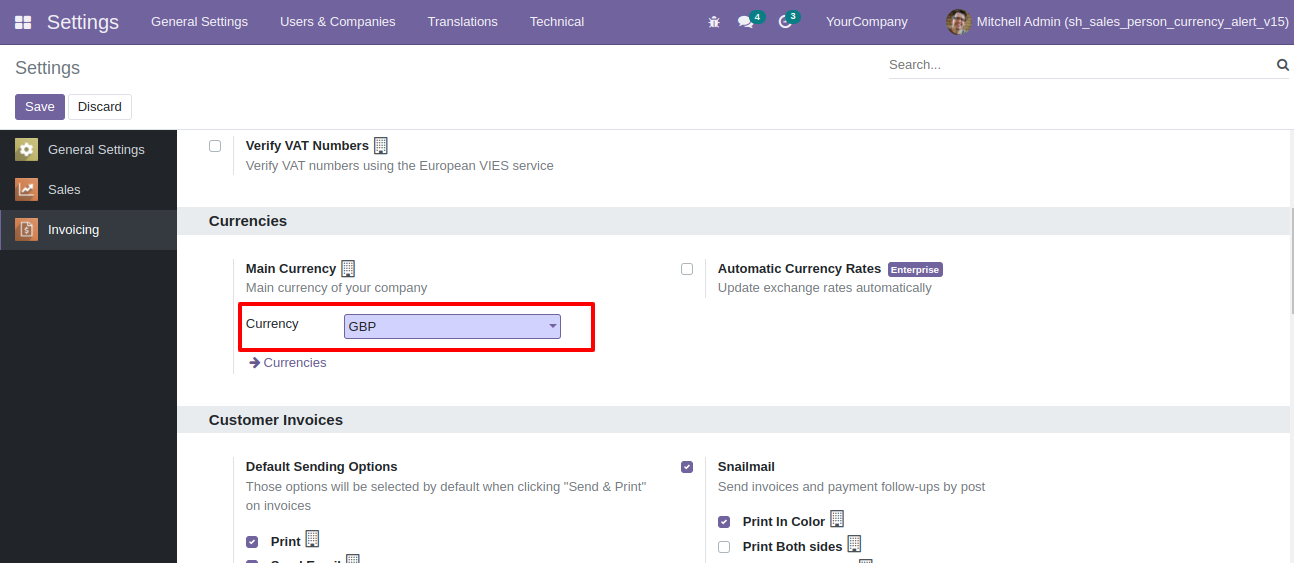
Task: Open the apps grid menu icon
Action: pyautogui.click(x=23, y=22)
